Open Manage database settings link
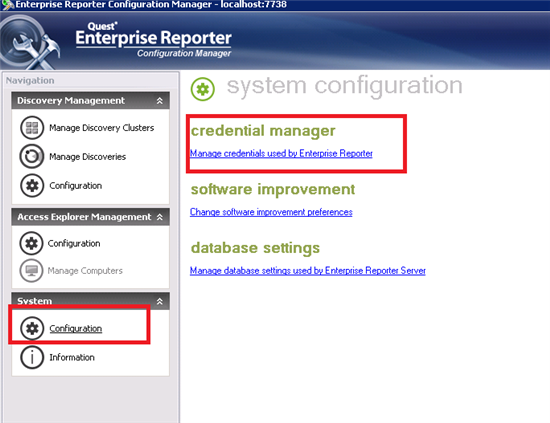The width and height of the screenshot is (550, 423). click(x=308, y=270)
